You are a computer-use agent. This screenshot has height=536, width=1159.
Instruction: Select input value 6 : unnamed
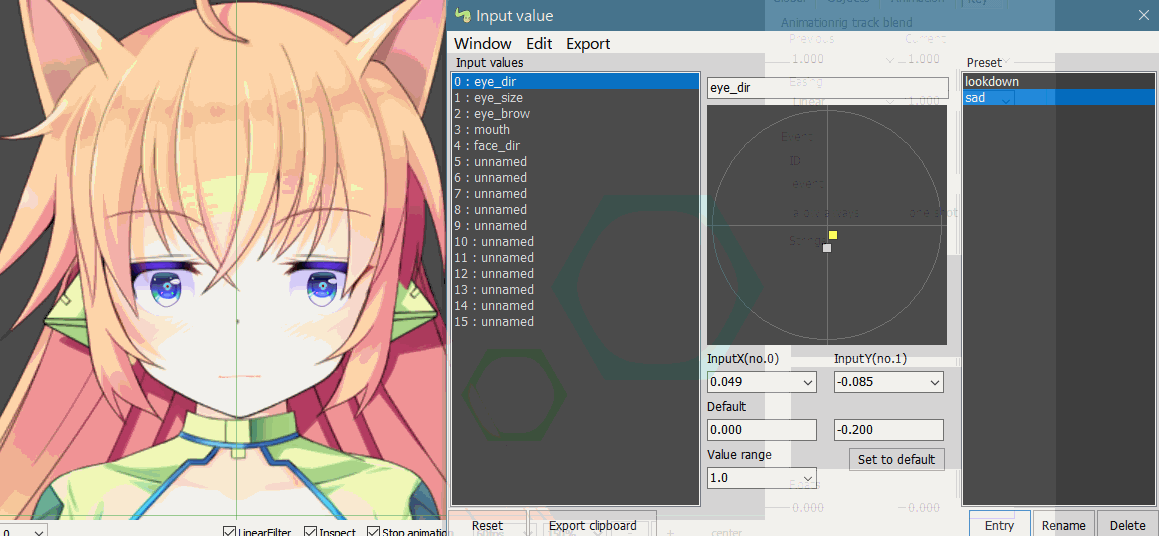pyautogui.click(x=575, y=177)
